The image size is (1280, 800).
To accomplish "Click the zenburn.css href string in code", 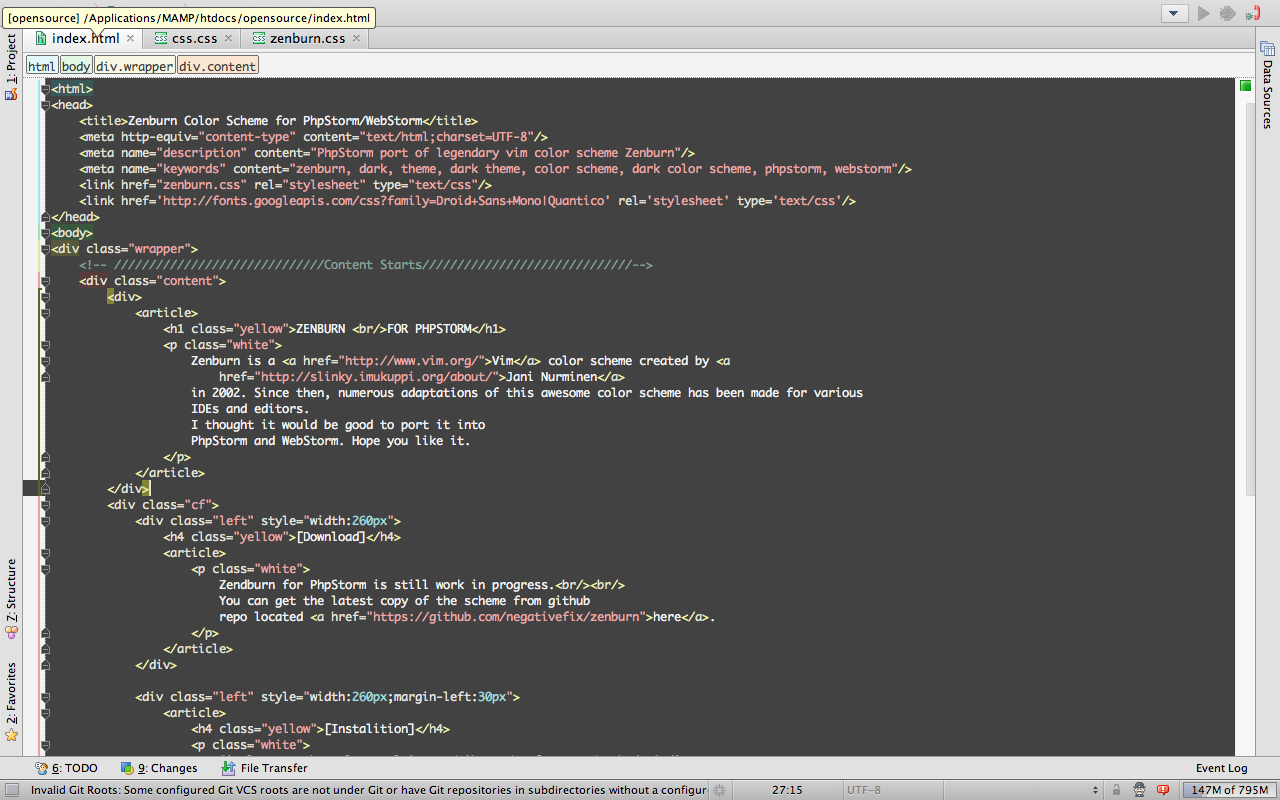I will (x=194, y=185).
